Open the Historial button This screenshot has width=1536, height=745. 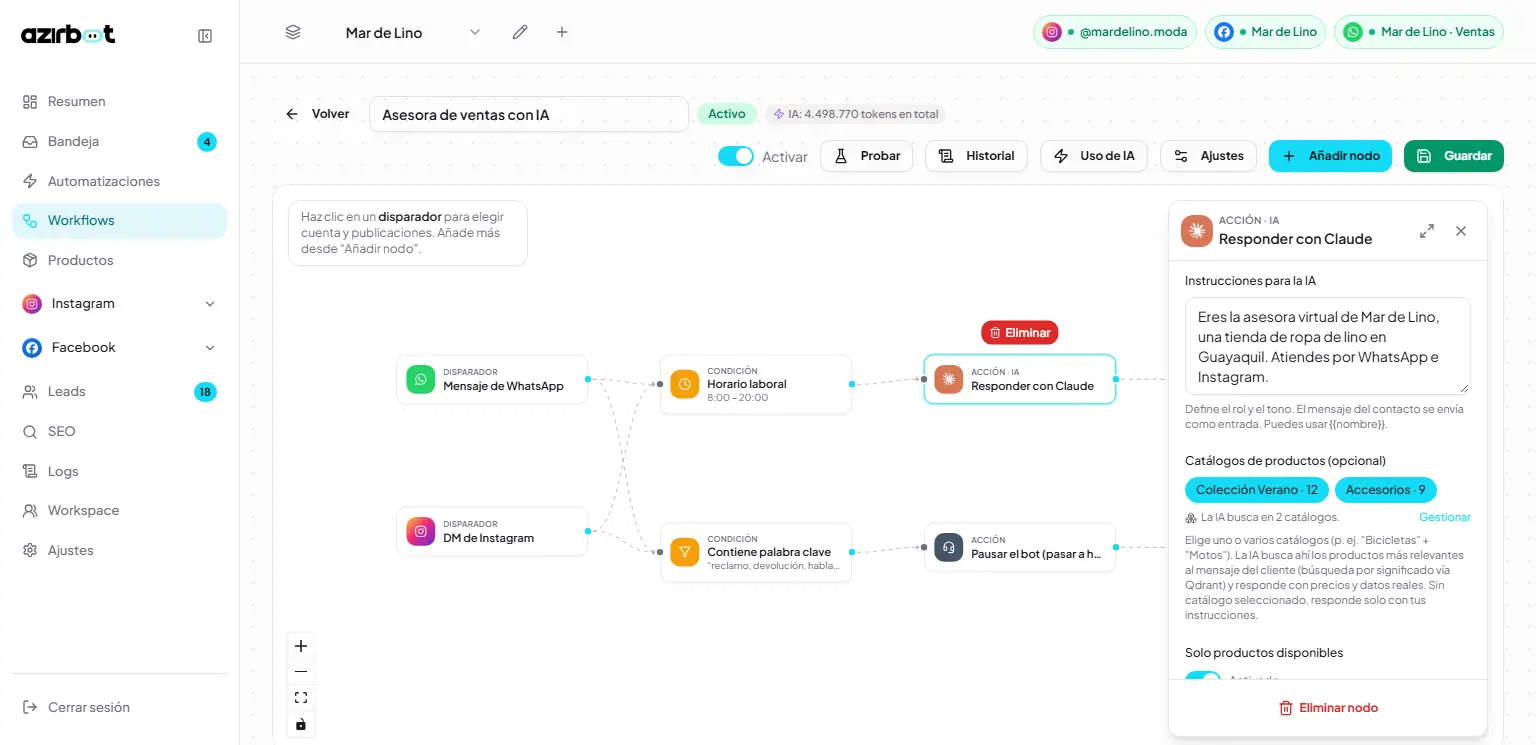[977, 156]
